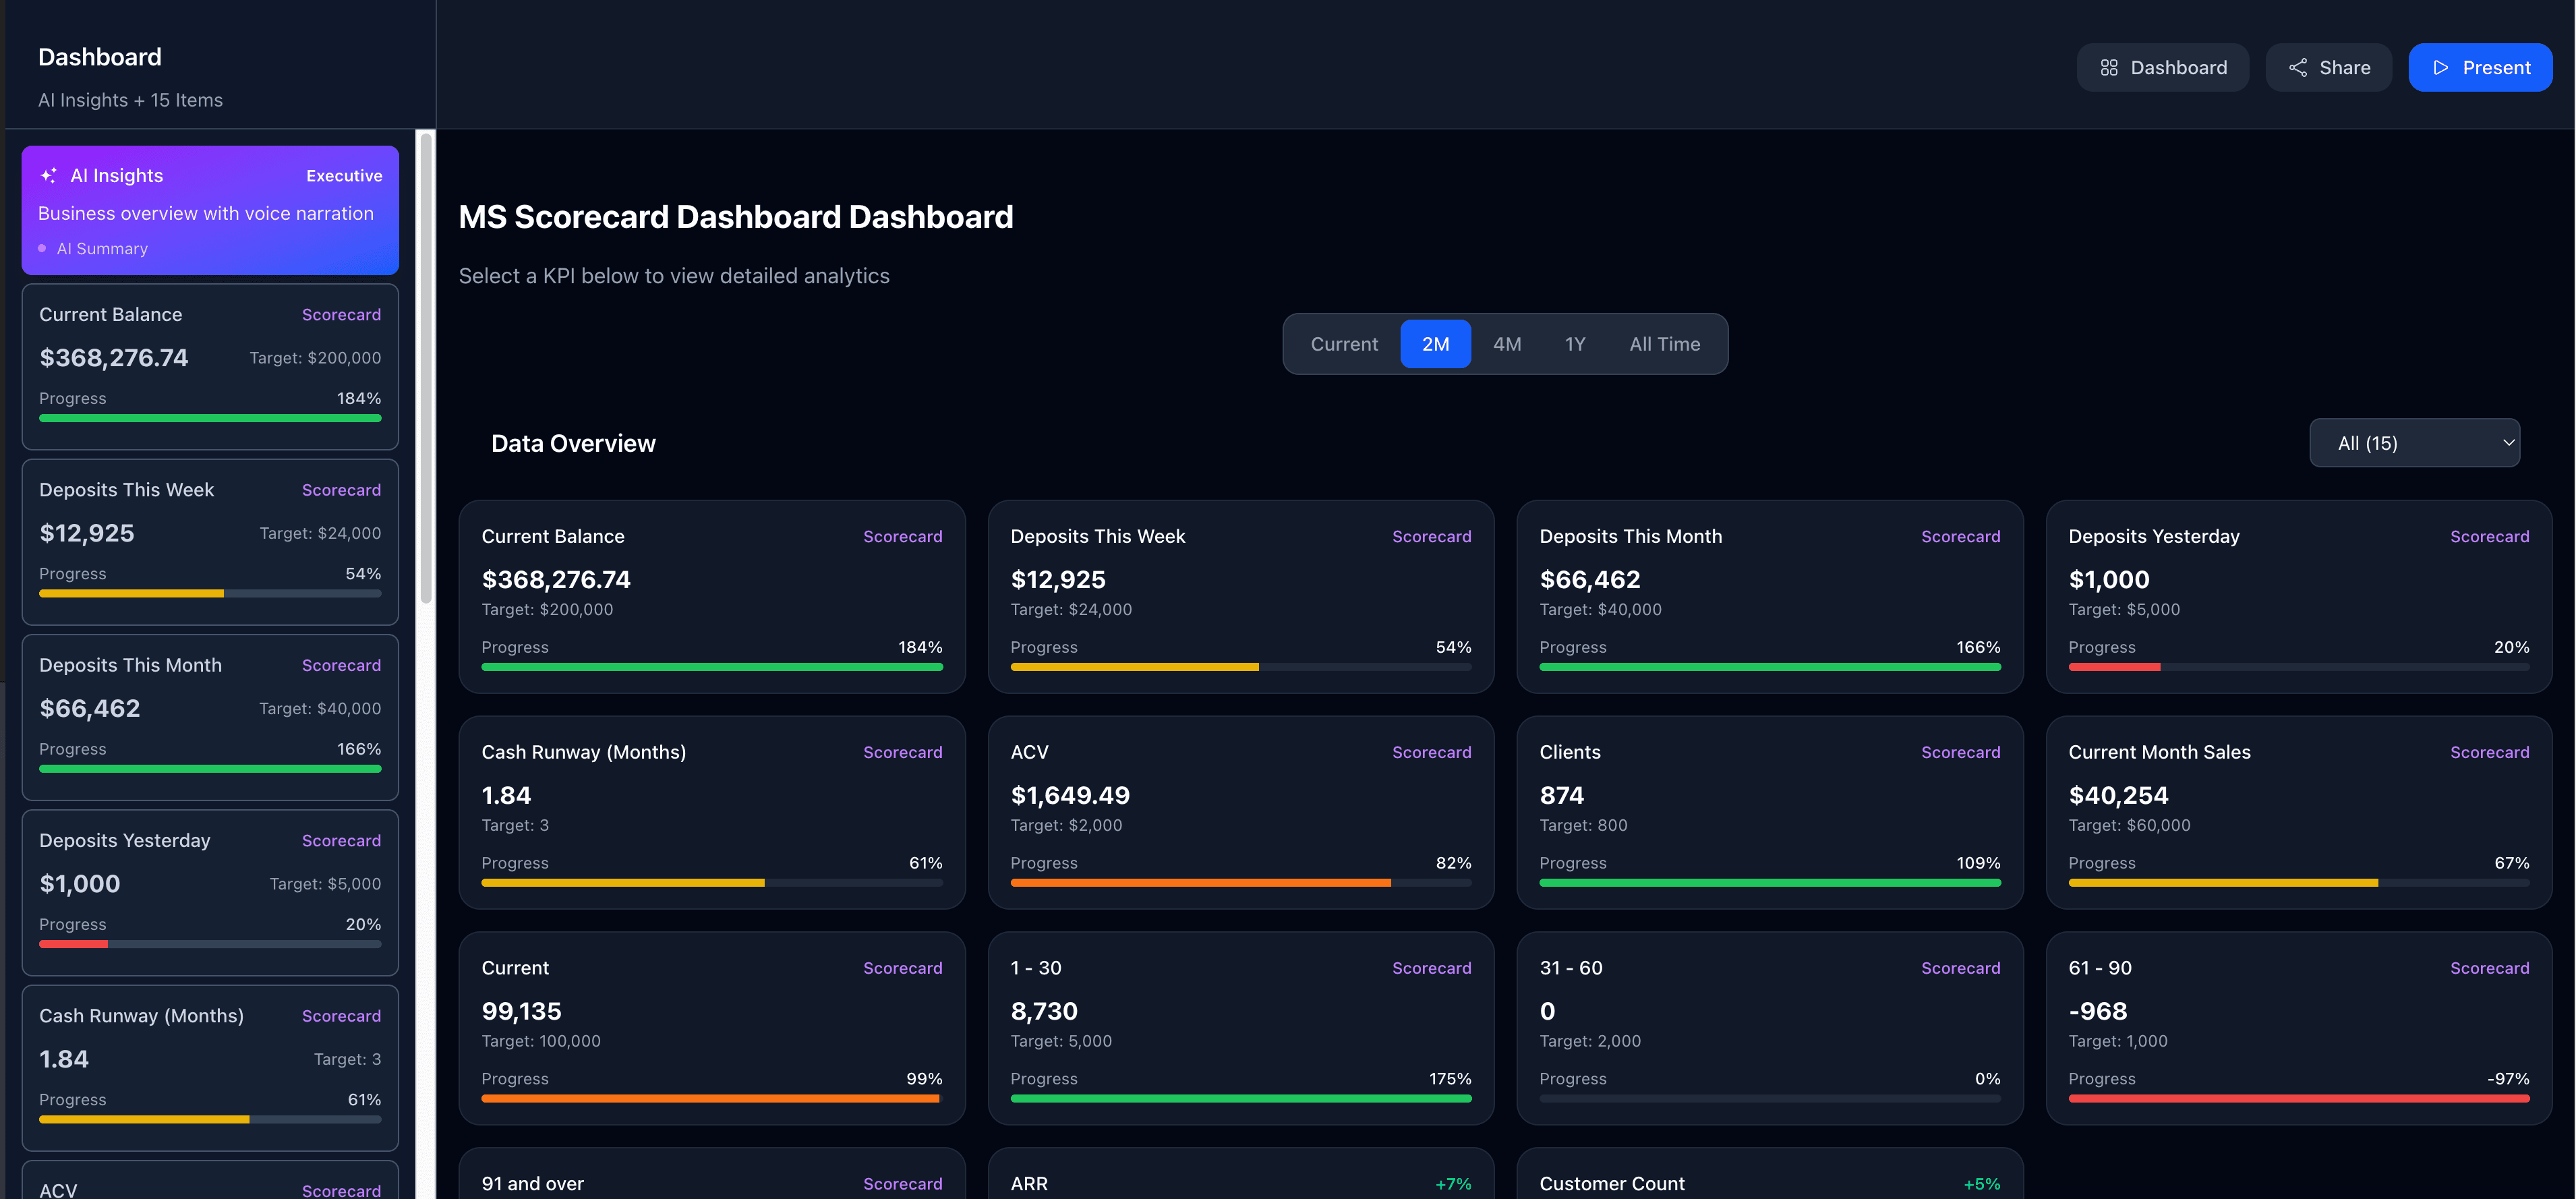Click the Share button in the top bar
This screenshot has height=1199, width=2576.
(x=2328, y=67)
